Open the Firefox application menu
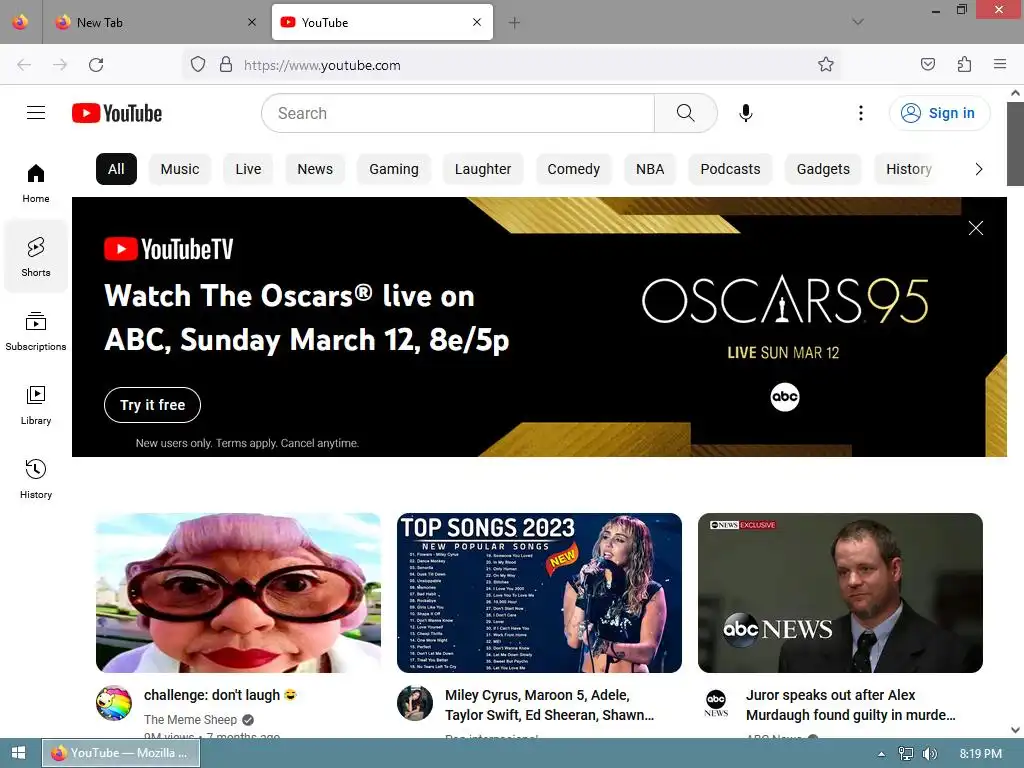This screenshot has height=768, width=1024. coord(1000,64)
